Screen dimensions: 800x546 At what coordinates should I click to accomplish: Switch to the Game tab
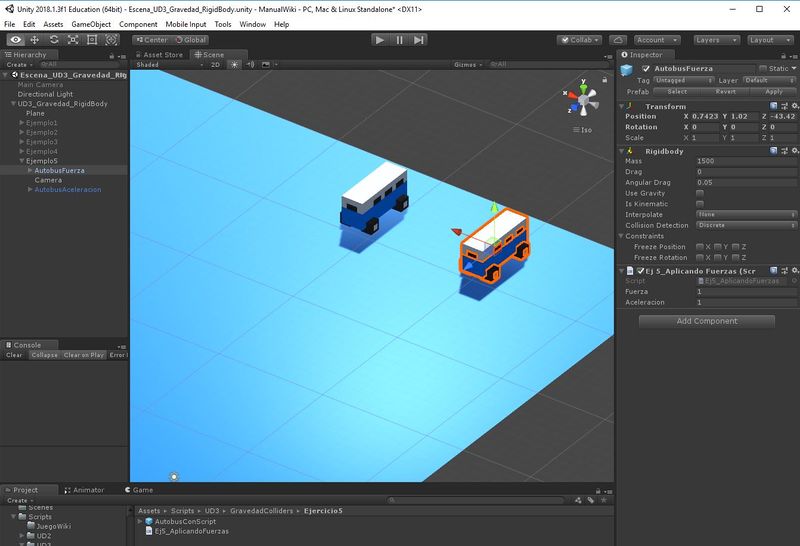pyautogui.click(x=139, y=490)
